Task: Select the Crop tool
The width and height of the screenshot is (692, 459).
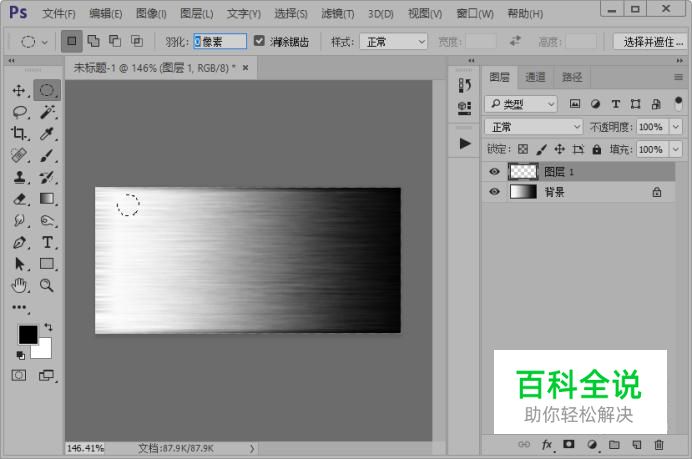Action: click(19, 134)
